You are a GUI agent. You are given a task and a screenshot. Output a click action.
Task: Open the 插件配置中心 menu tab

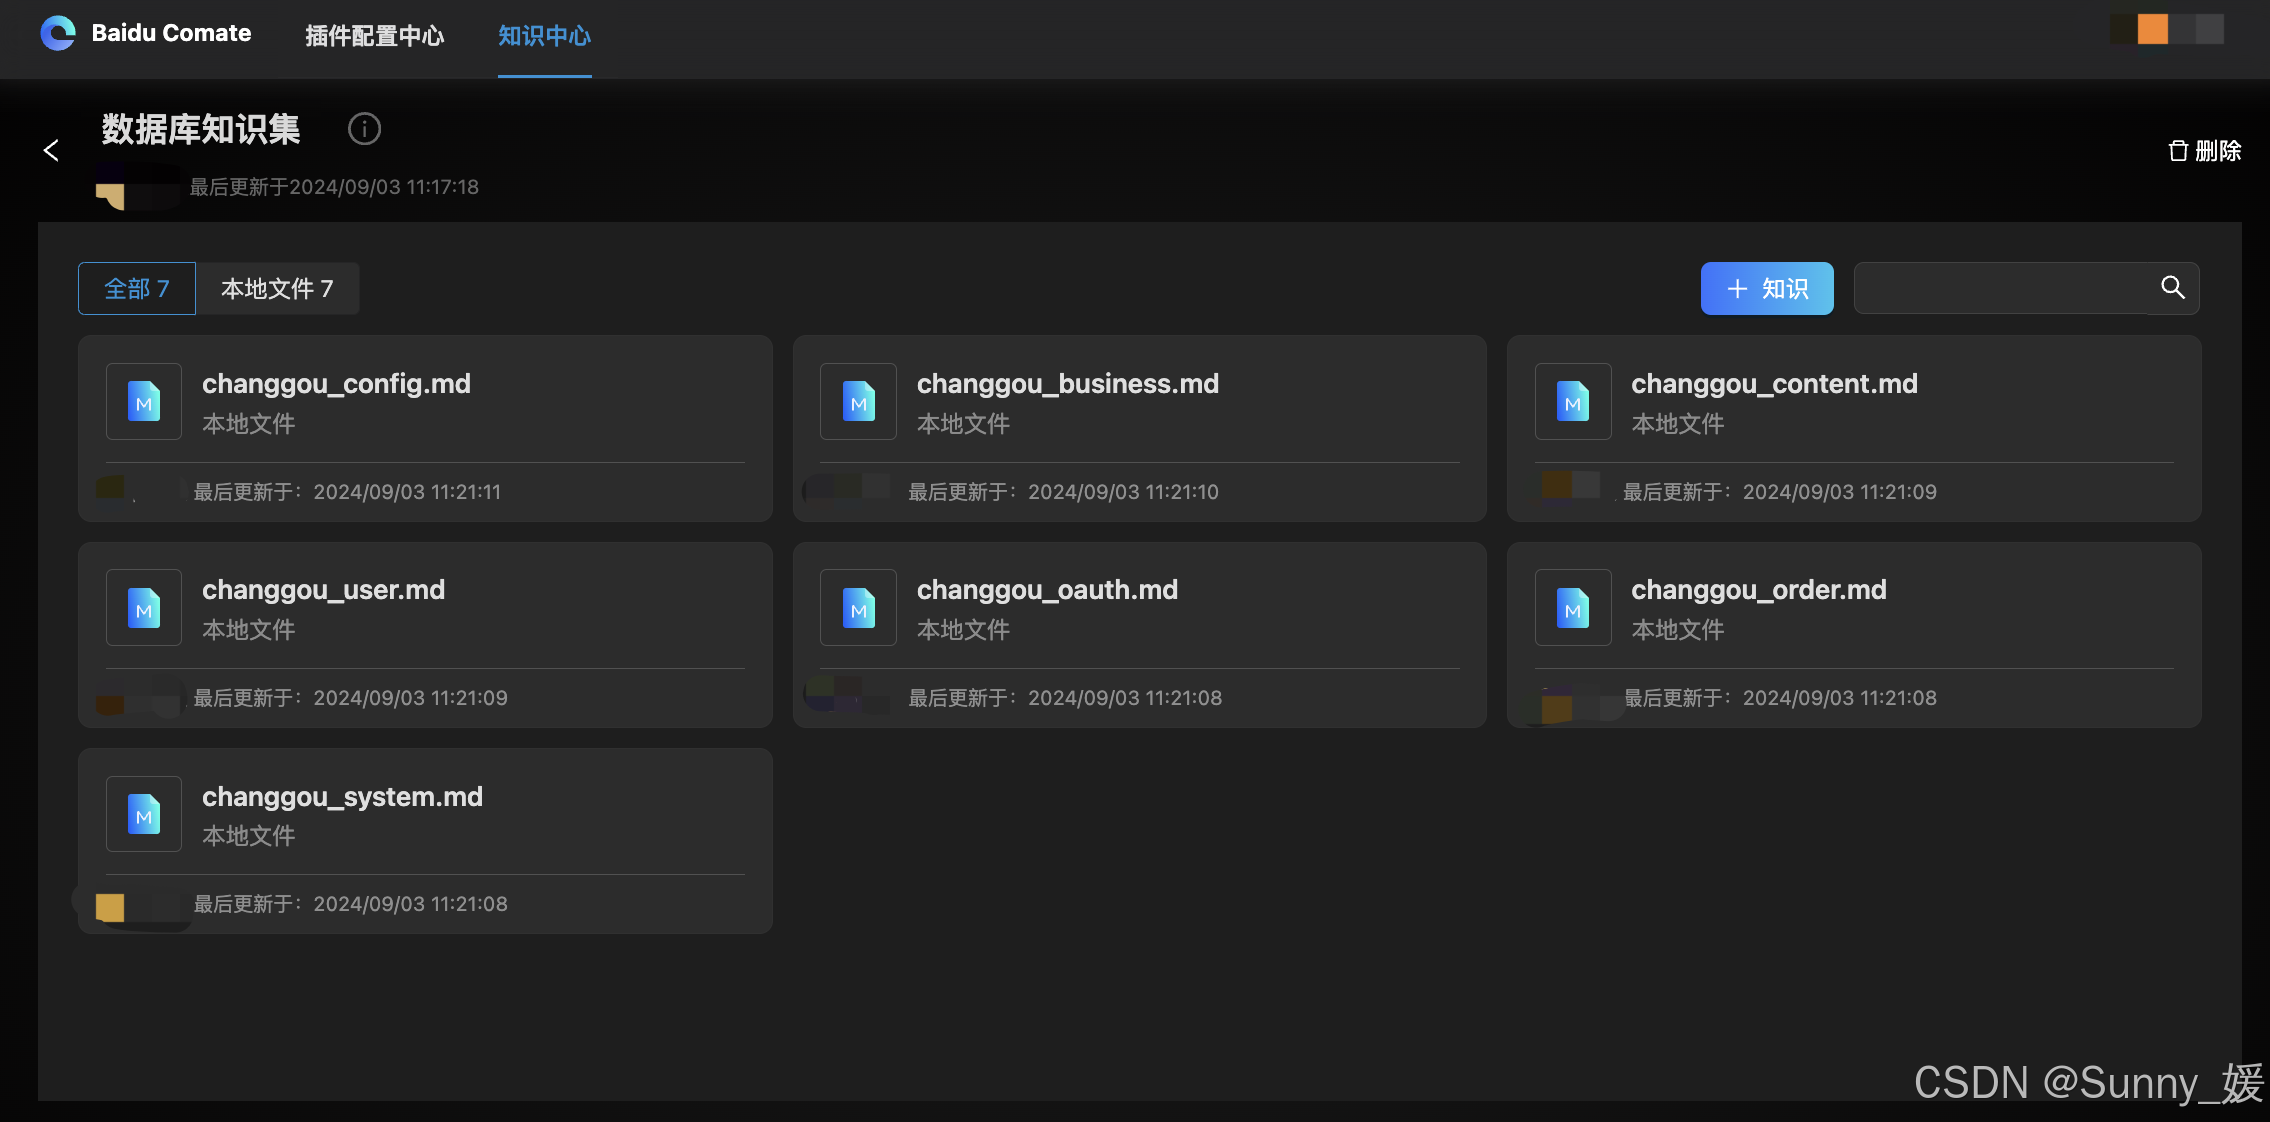[374, 36]
